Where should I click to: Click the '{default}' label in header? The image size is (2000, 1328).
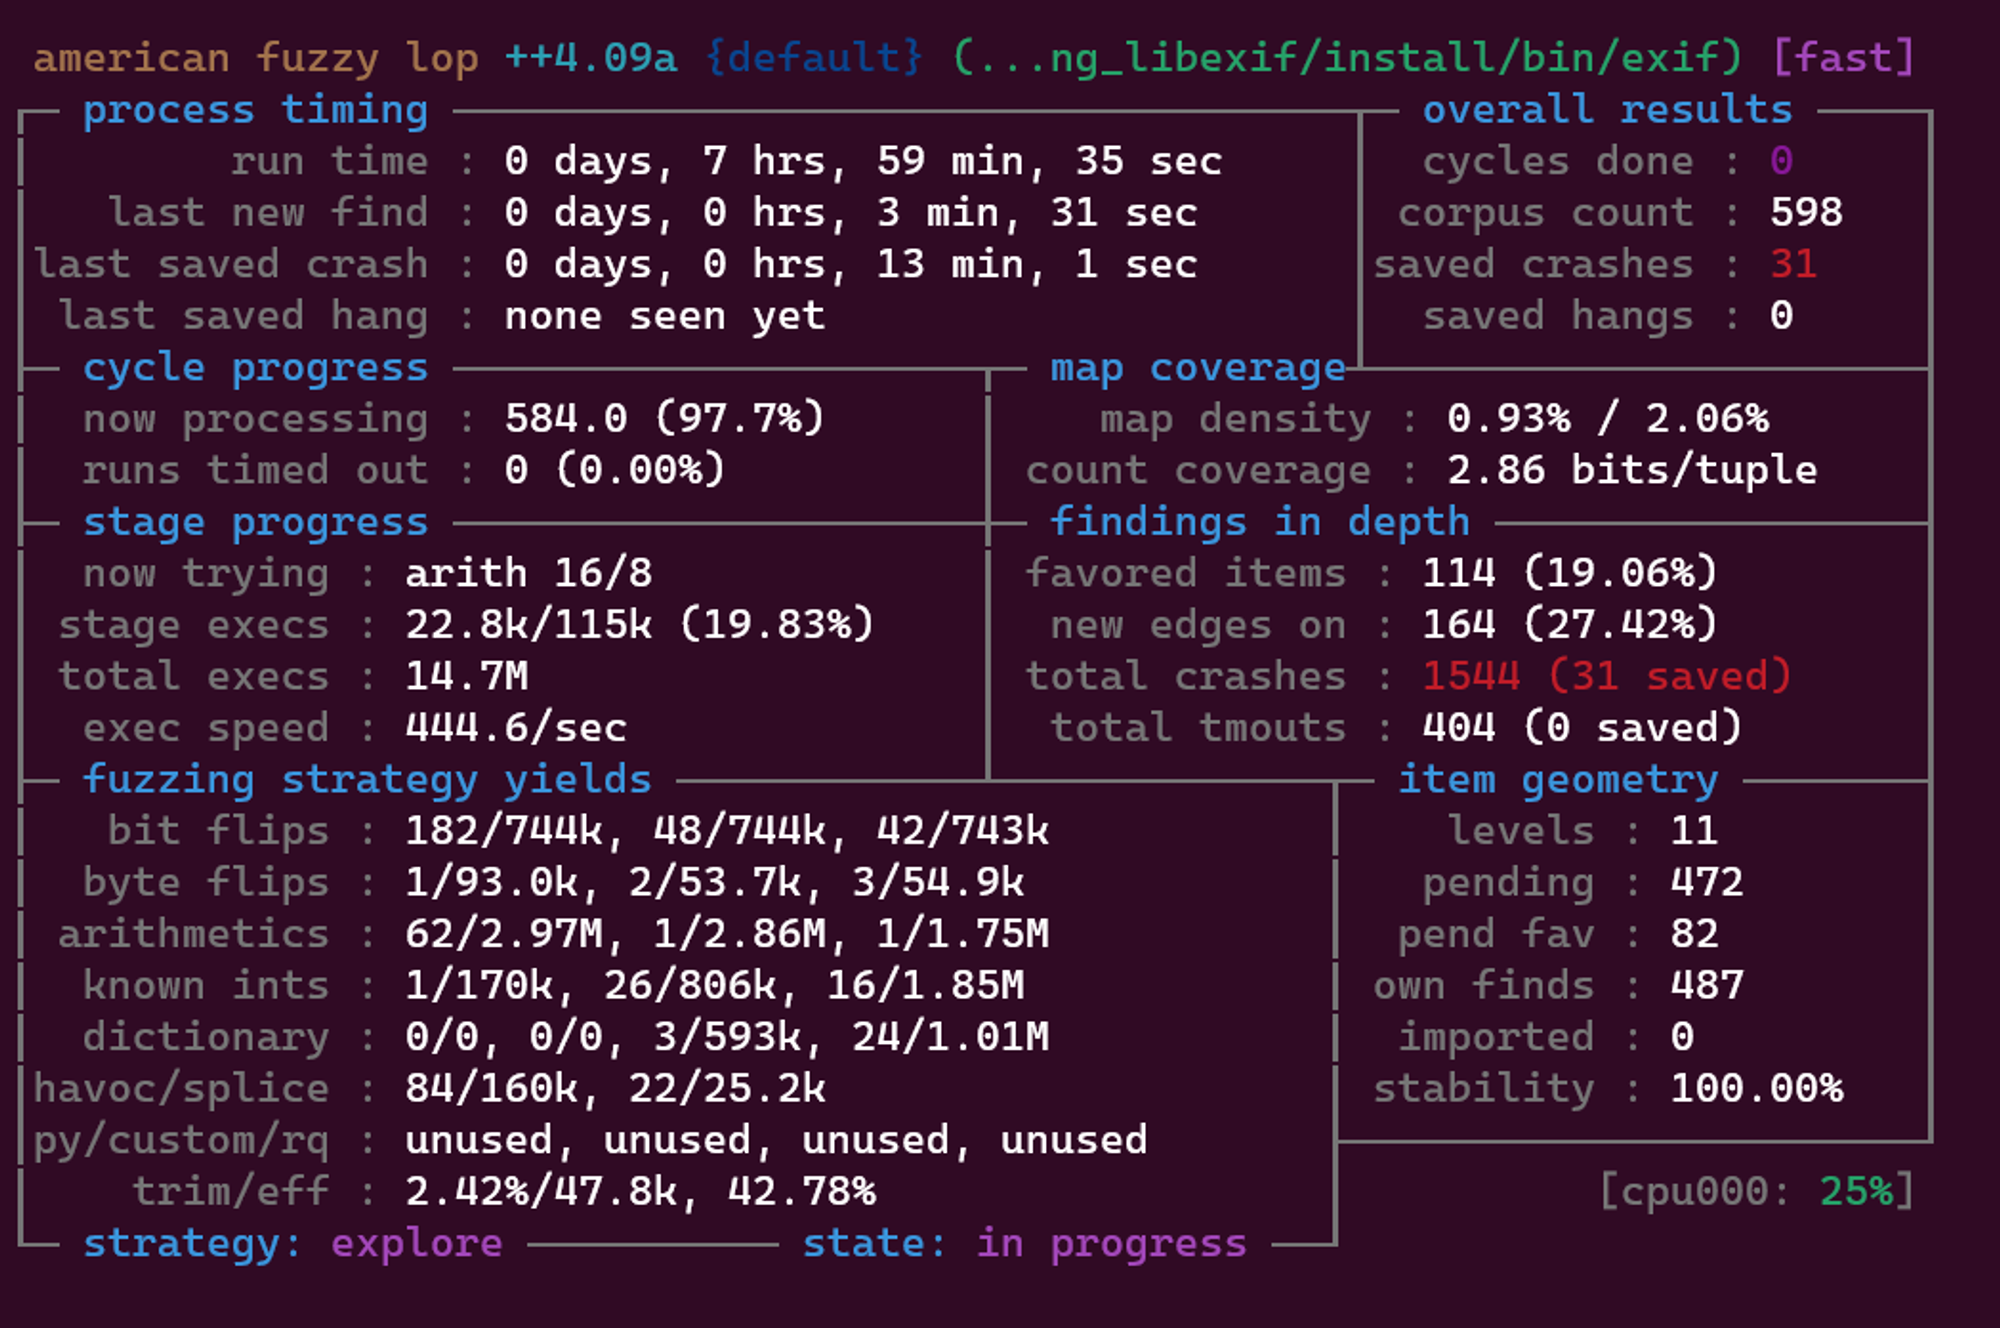[x=814, y=58]
